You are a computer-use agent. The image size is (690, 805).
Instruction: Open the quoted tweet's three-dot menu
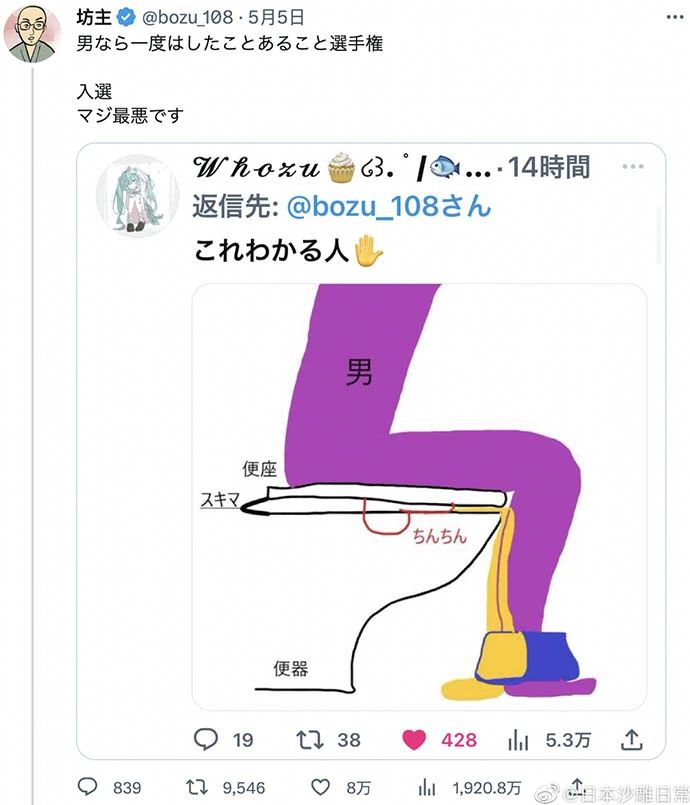point(632,166)
